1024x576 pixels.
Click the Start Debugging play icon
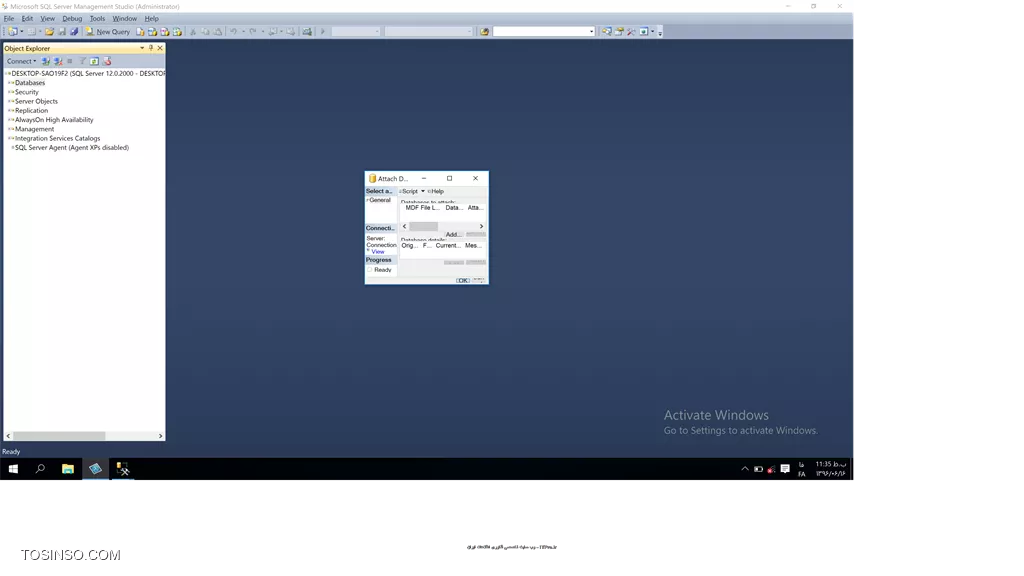coord(323,31)
